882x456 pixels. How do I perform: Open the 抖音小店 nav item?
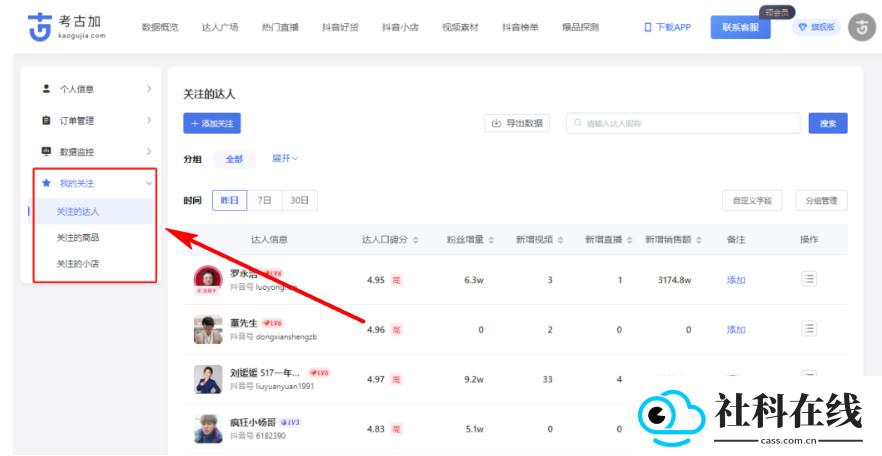pyautogui.click(x=400, y=27)
